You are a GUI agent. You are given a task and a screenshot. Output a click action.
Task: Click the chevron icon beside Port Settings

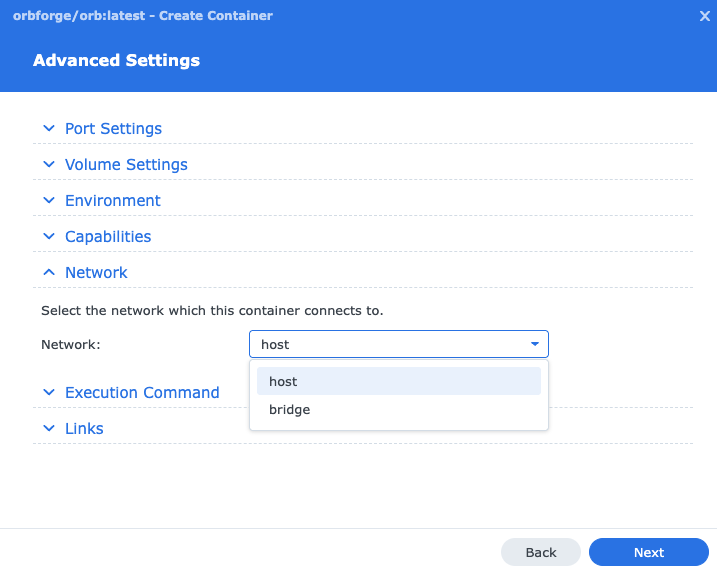click(x=48, y=129)
